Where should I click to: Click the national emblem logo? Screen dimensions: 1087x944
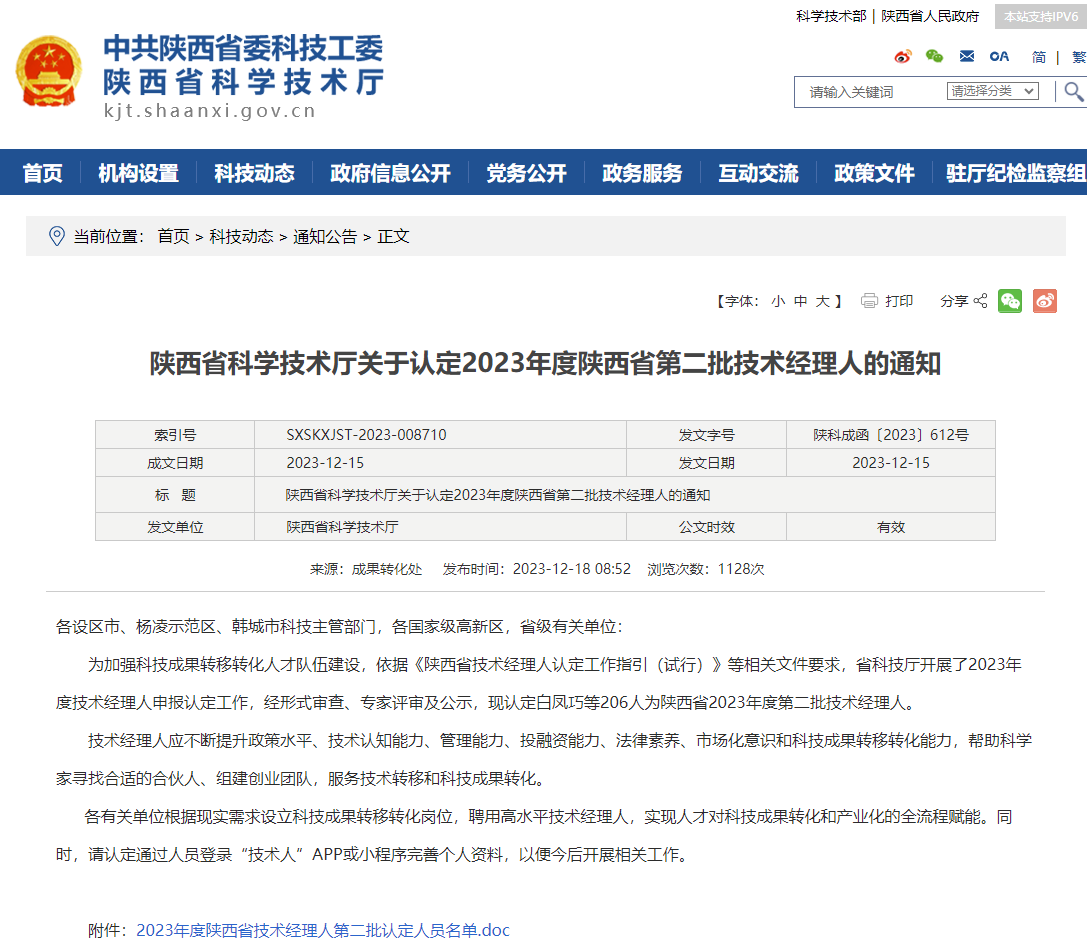coord(49,71)
